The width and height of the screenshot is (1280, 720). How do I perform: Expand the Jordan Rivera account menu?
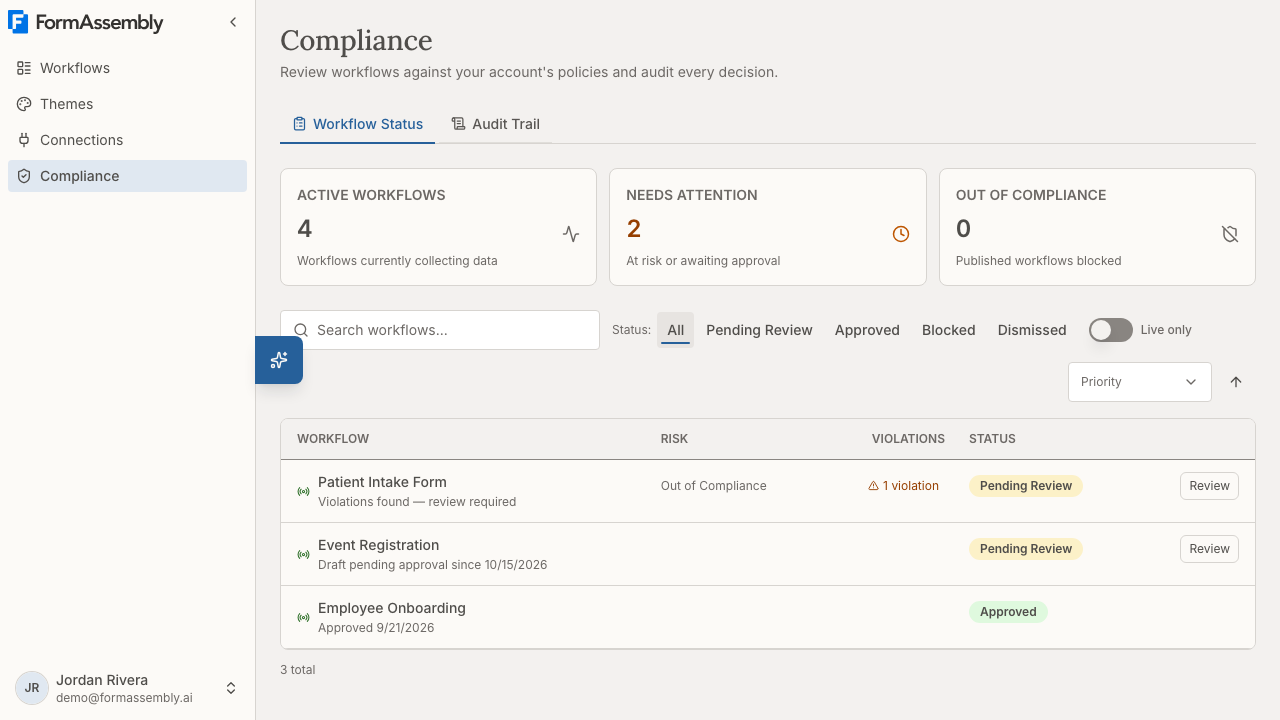click(x=128, y=688)
